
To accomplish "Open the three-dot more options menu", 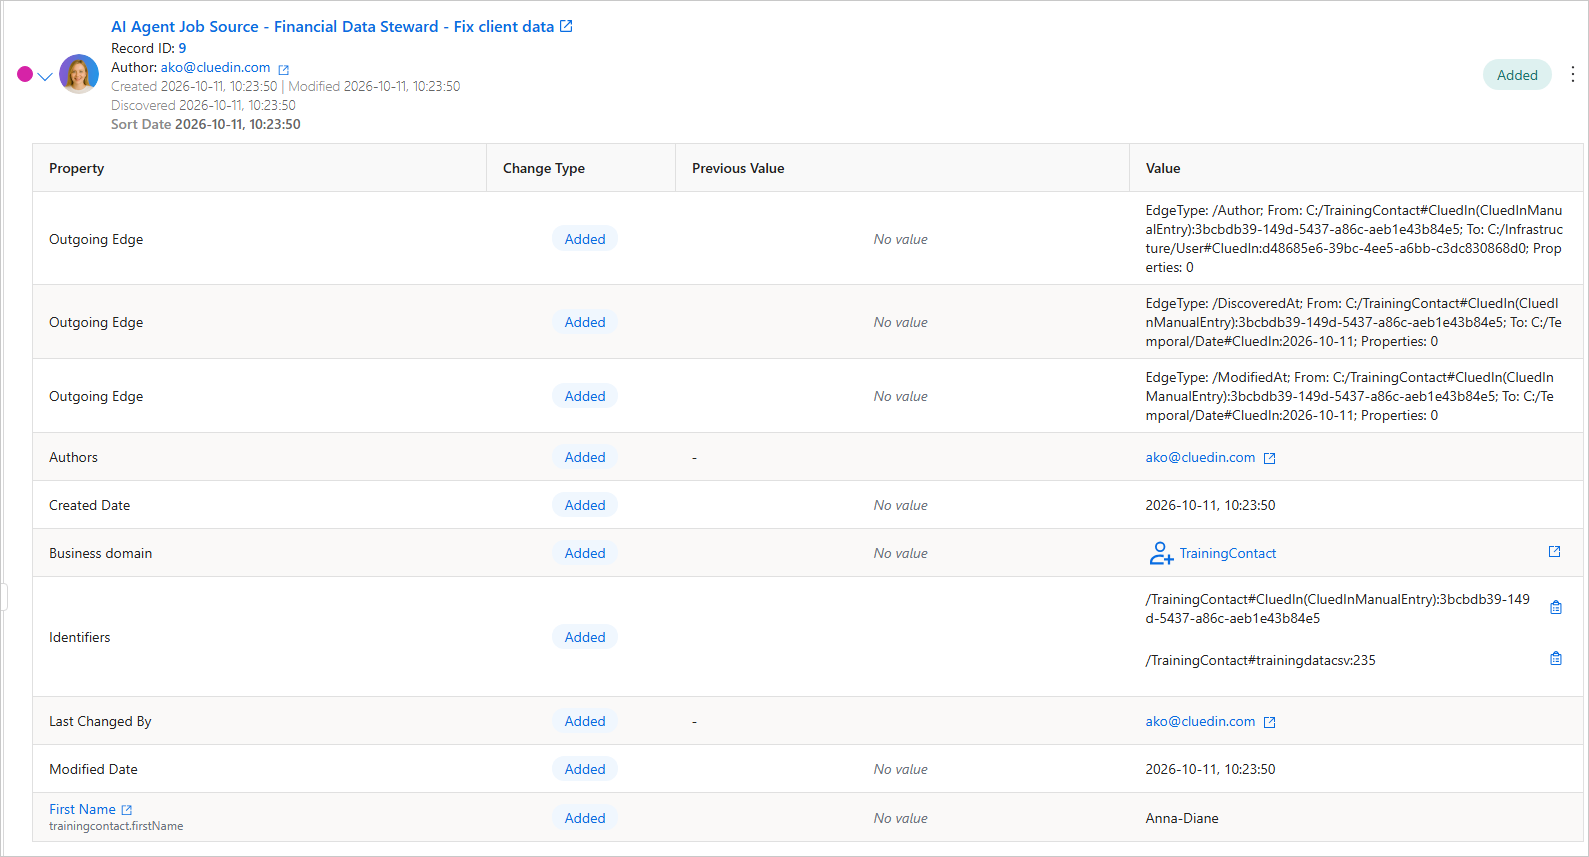I will (x=1572, y=74).
